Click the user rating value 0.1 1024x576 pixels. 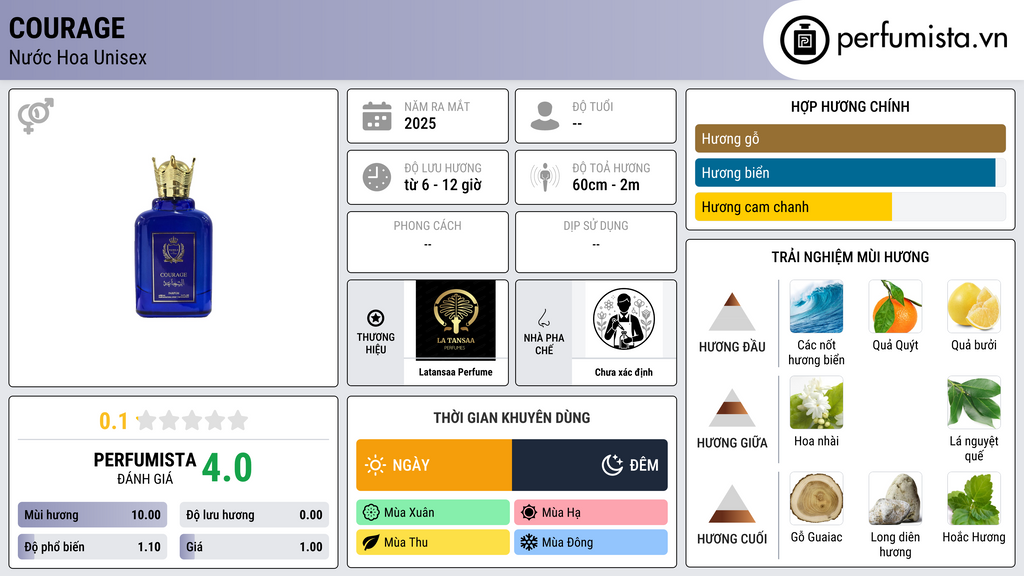tap(114, 421)
